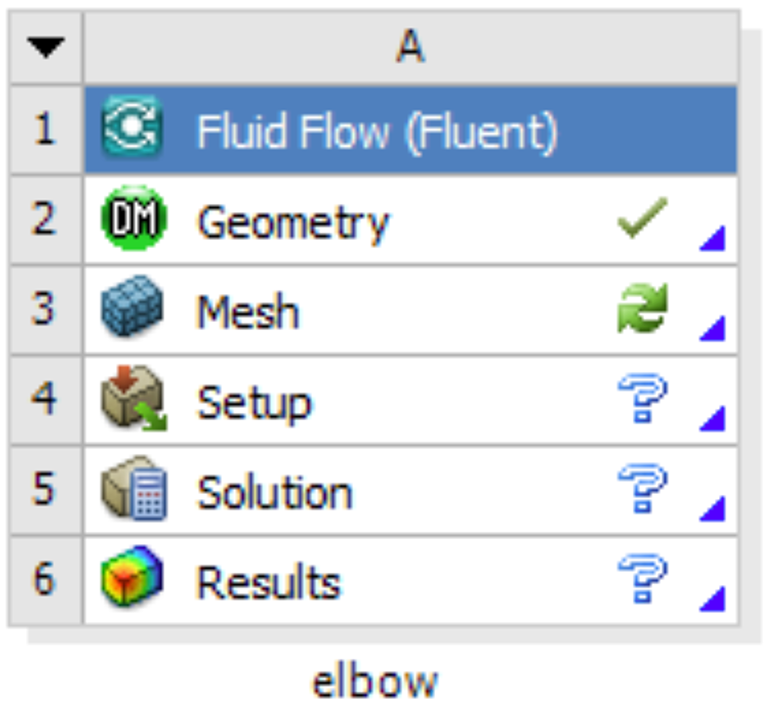Click the DesignModeler Geometry icon

tap(133, 218)
